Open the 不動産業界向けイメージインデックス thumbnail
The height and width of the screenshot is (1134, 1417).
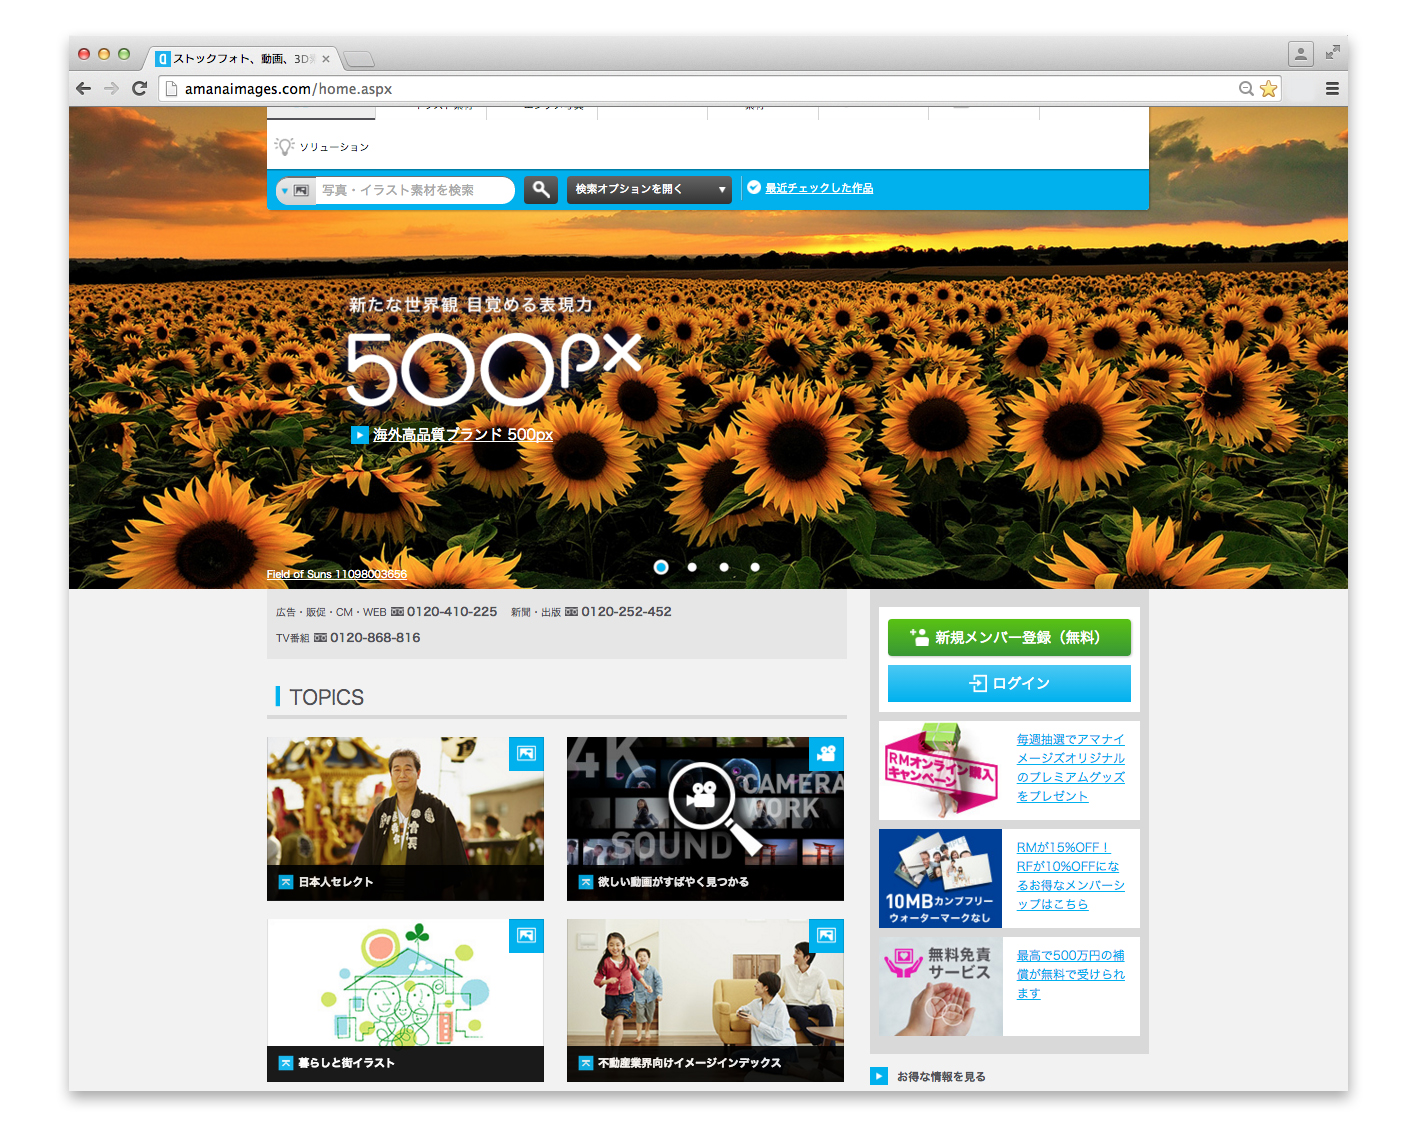[705, 1000]
